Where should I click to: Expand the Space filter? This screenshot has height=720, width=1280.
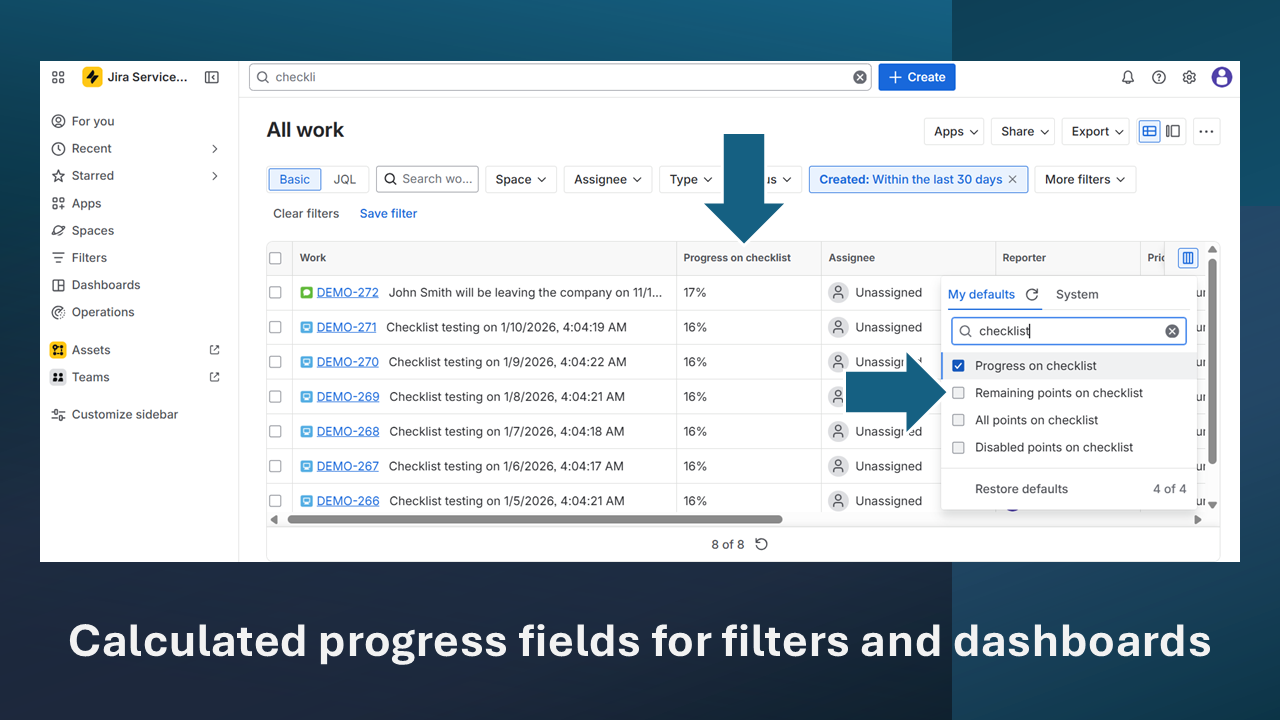[520, 179]
